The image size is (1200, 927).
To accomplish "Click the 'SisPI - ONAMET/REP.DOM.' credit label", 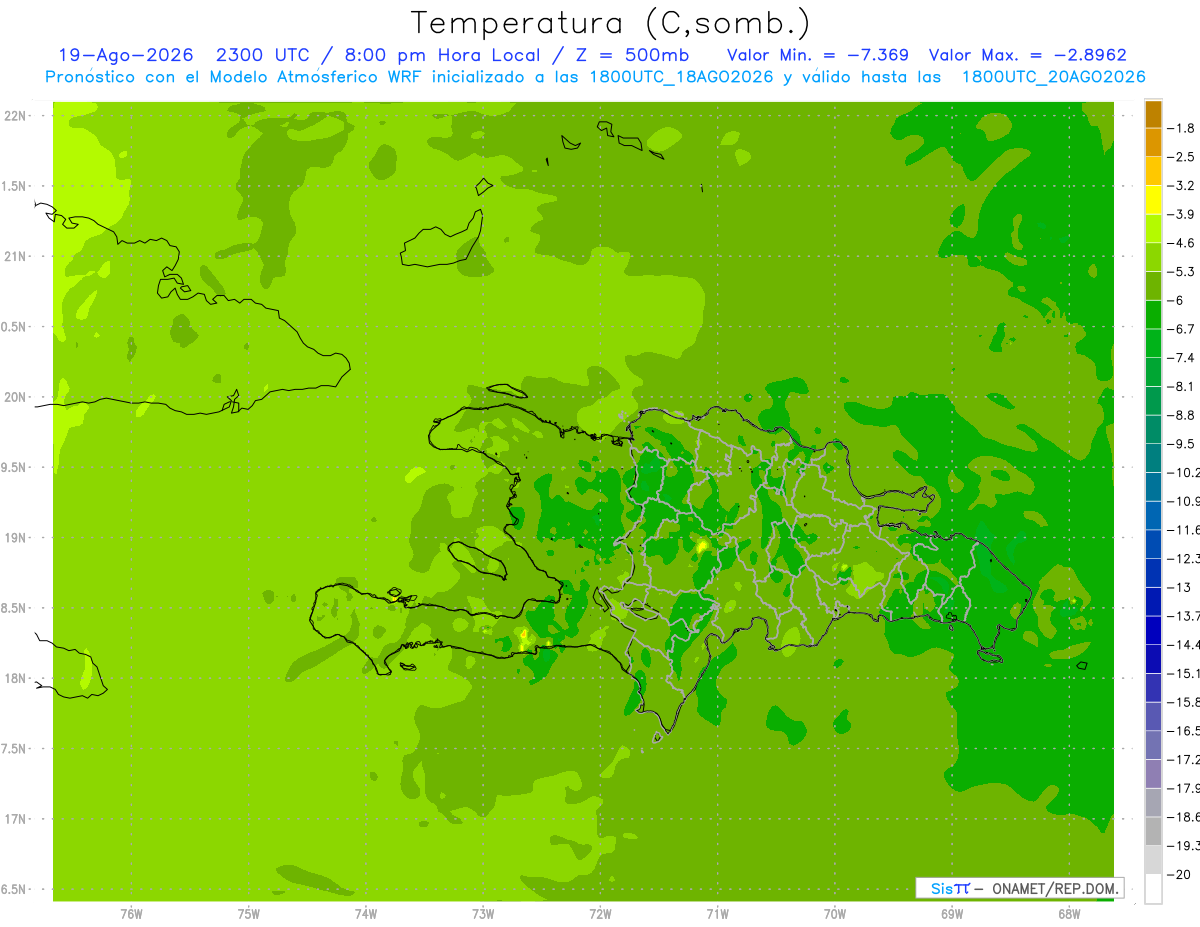I will click(x=1021, y=888).
